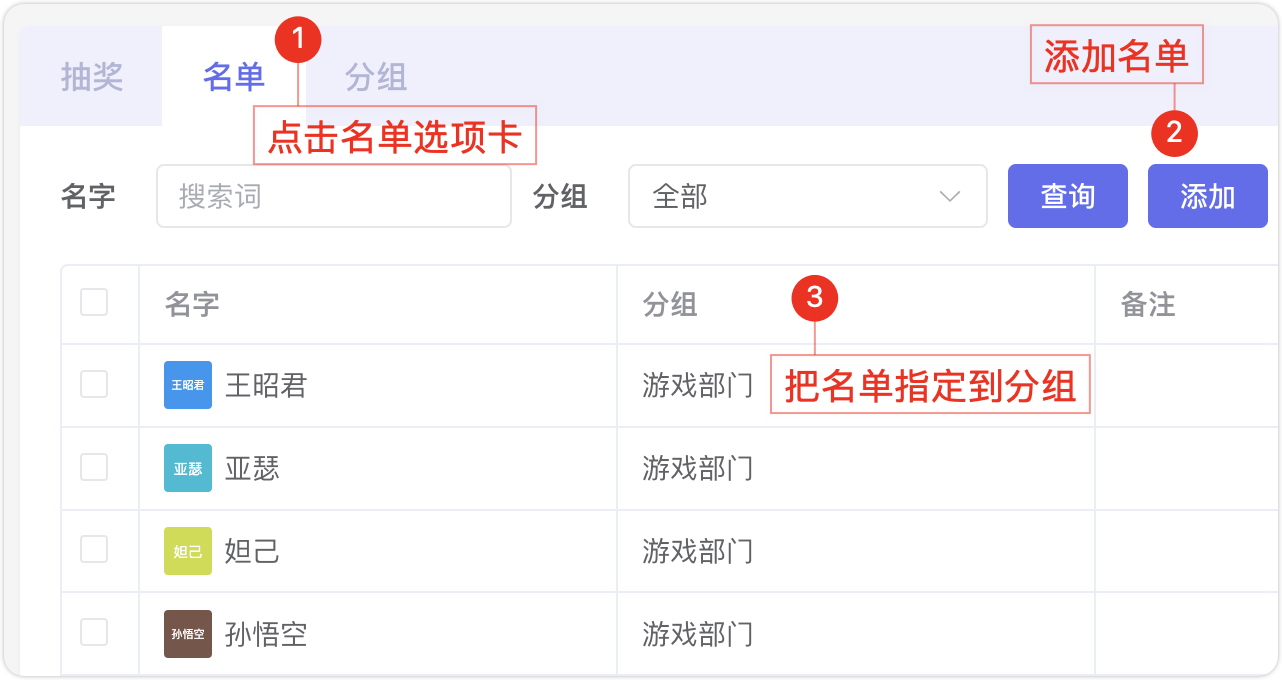Switch to the 抽奖 tab
The height and width of the screenshot is (680, 1282).
tap(92, 77)
